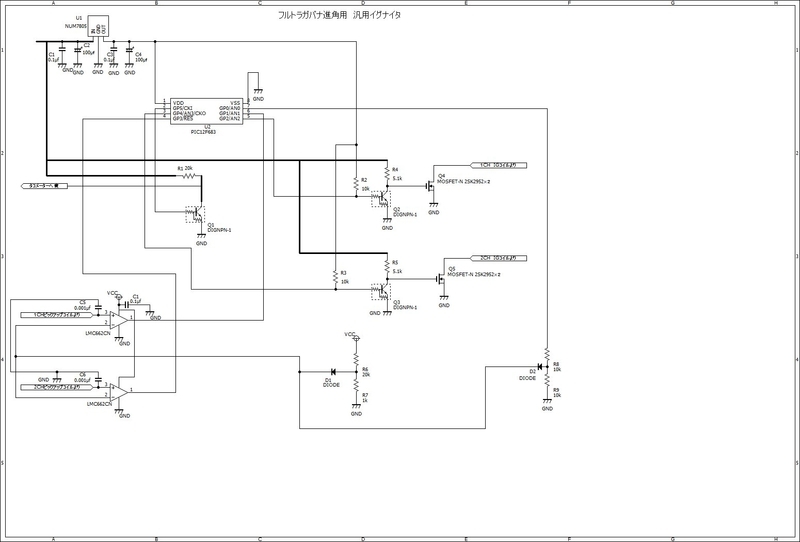Select C1 0.1µF capacitor beside upper op-amp

click(x=127, y=305)
